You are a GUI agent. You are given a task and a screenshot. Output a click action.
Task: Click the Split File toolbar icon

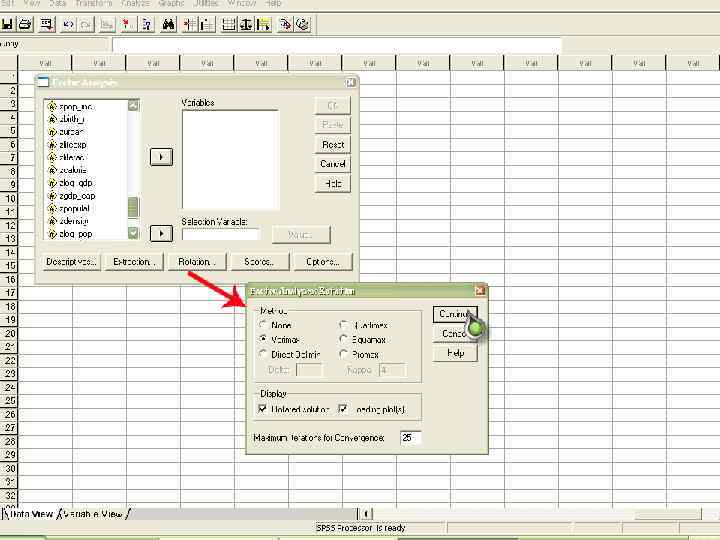[229, 24]
